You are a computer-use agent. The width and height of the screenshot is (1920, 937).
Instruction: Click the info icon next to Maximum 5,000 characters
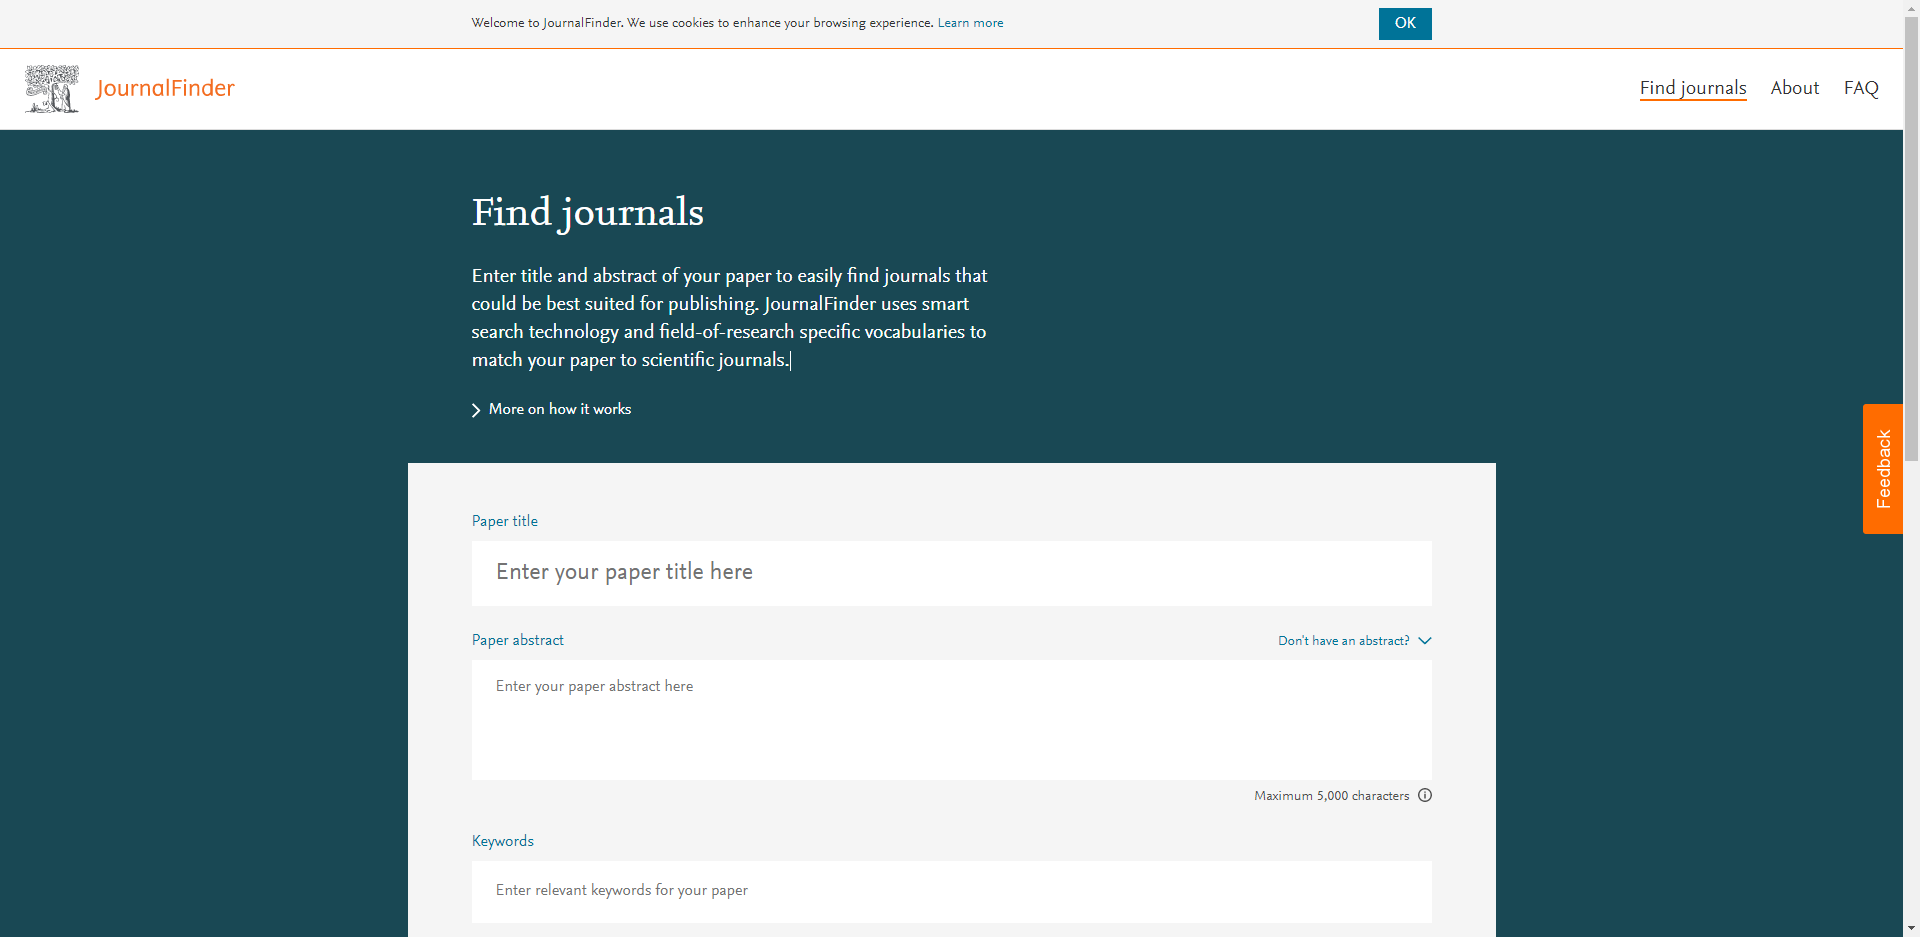pyautogui.click(x=1425, y=795)
